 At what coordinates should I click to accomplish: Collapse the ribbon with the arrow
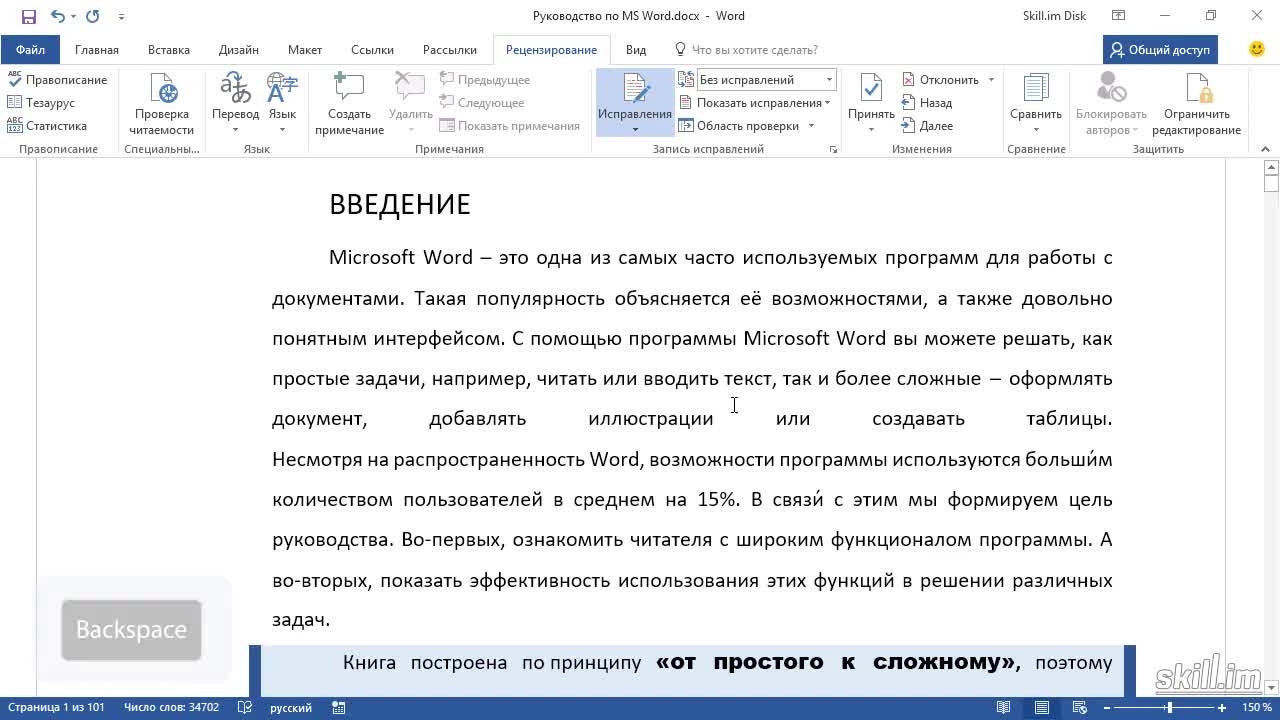(x=1266, y=150)
